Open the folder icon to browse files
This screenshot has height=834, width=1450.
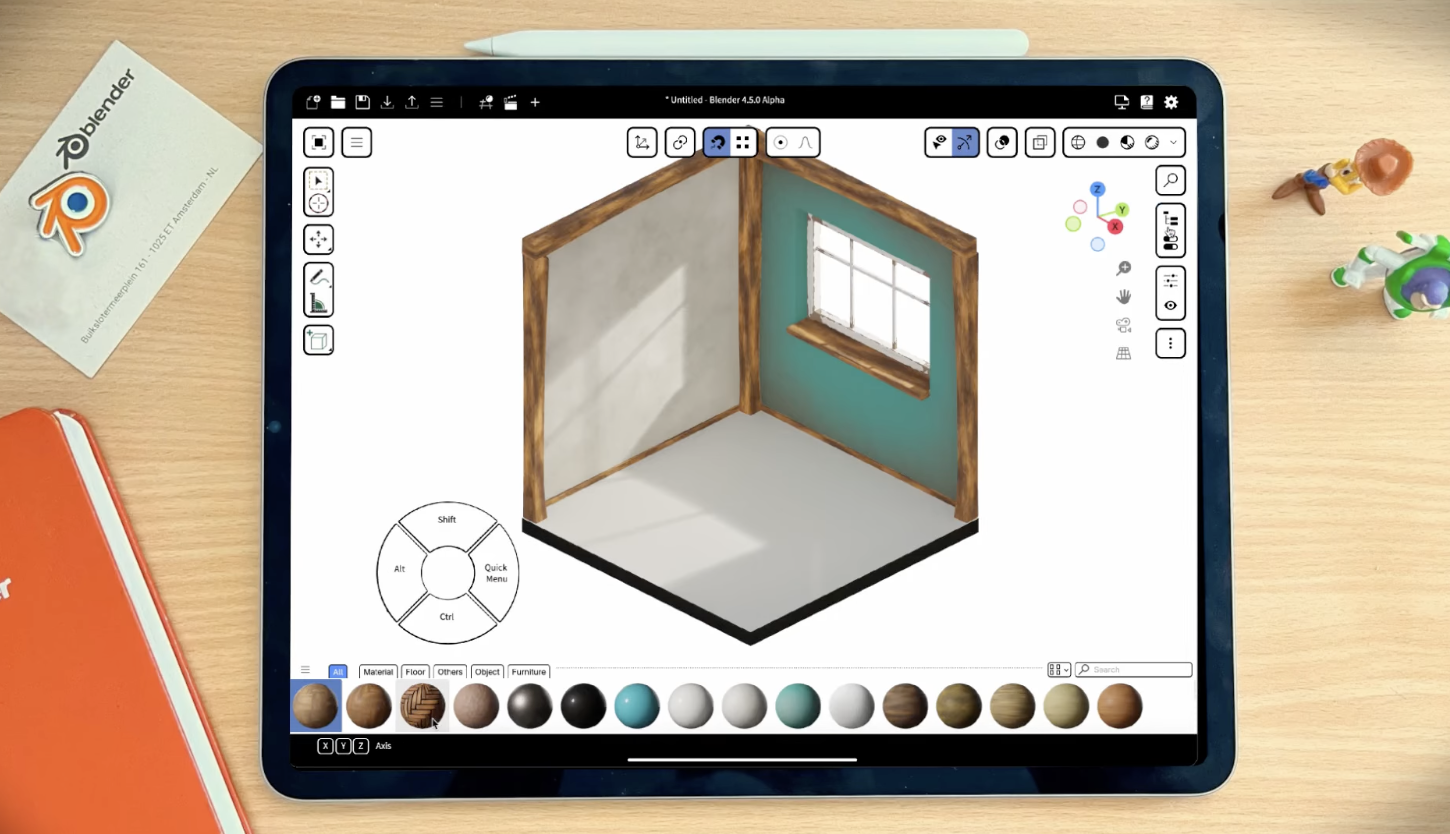point(338,102)
